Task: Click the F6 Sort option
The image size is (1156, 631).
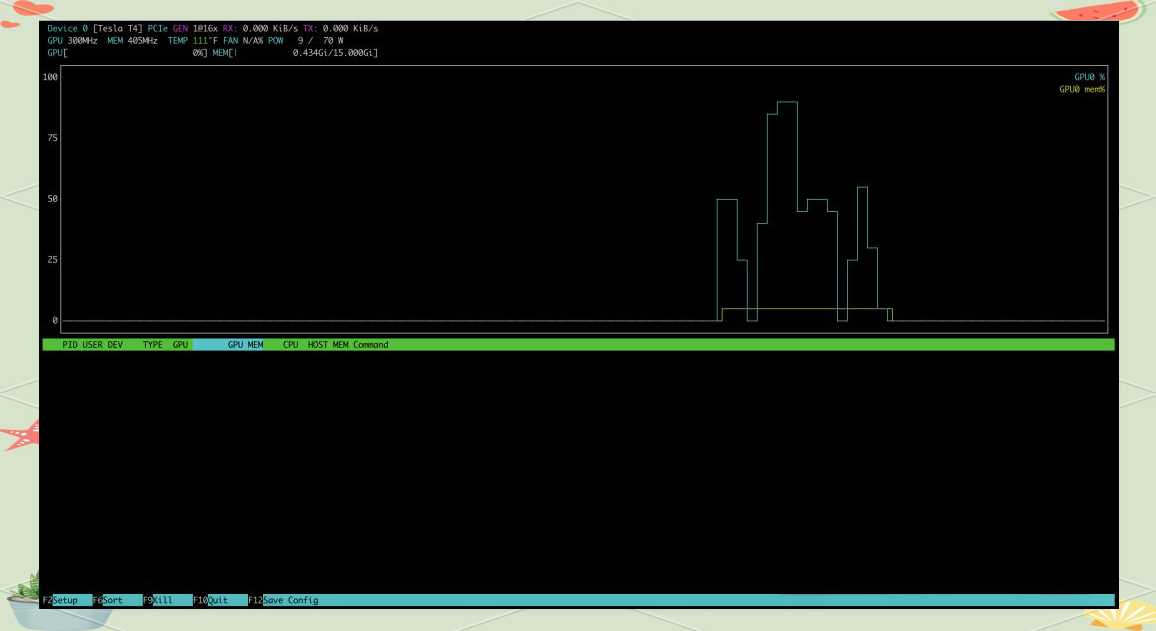Action: tap(109, 600)
